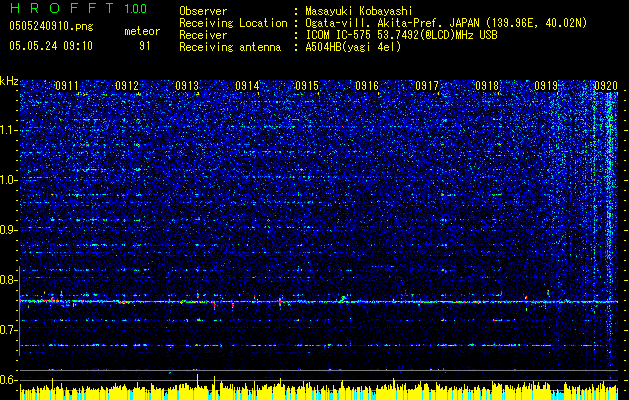The width and height of the screenshot is (629, 400).
Task: Click the Receiving Location label
Action: coord(233,23)
